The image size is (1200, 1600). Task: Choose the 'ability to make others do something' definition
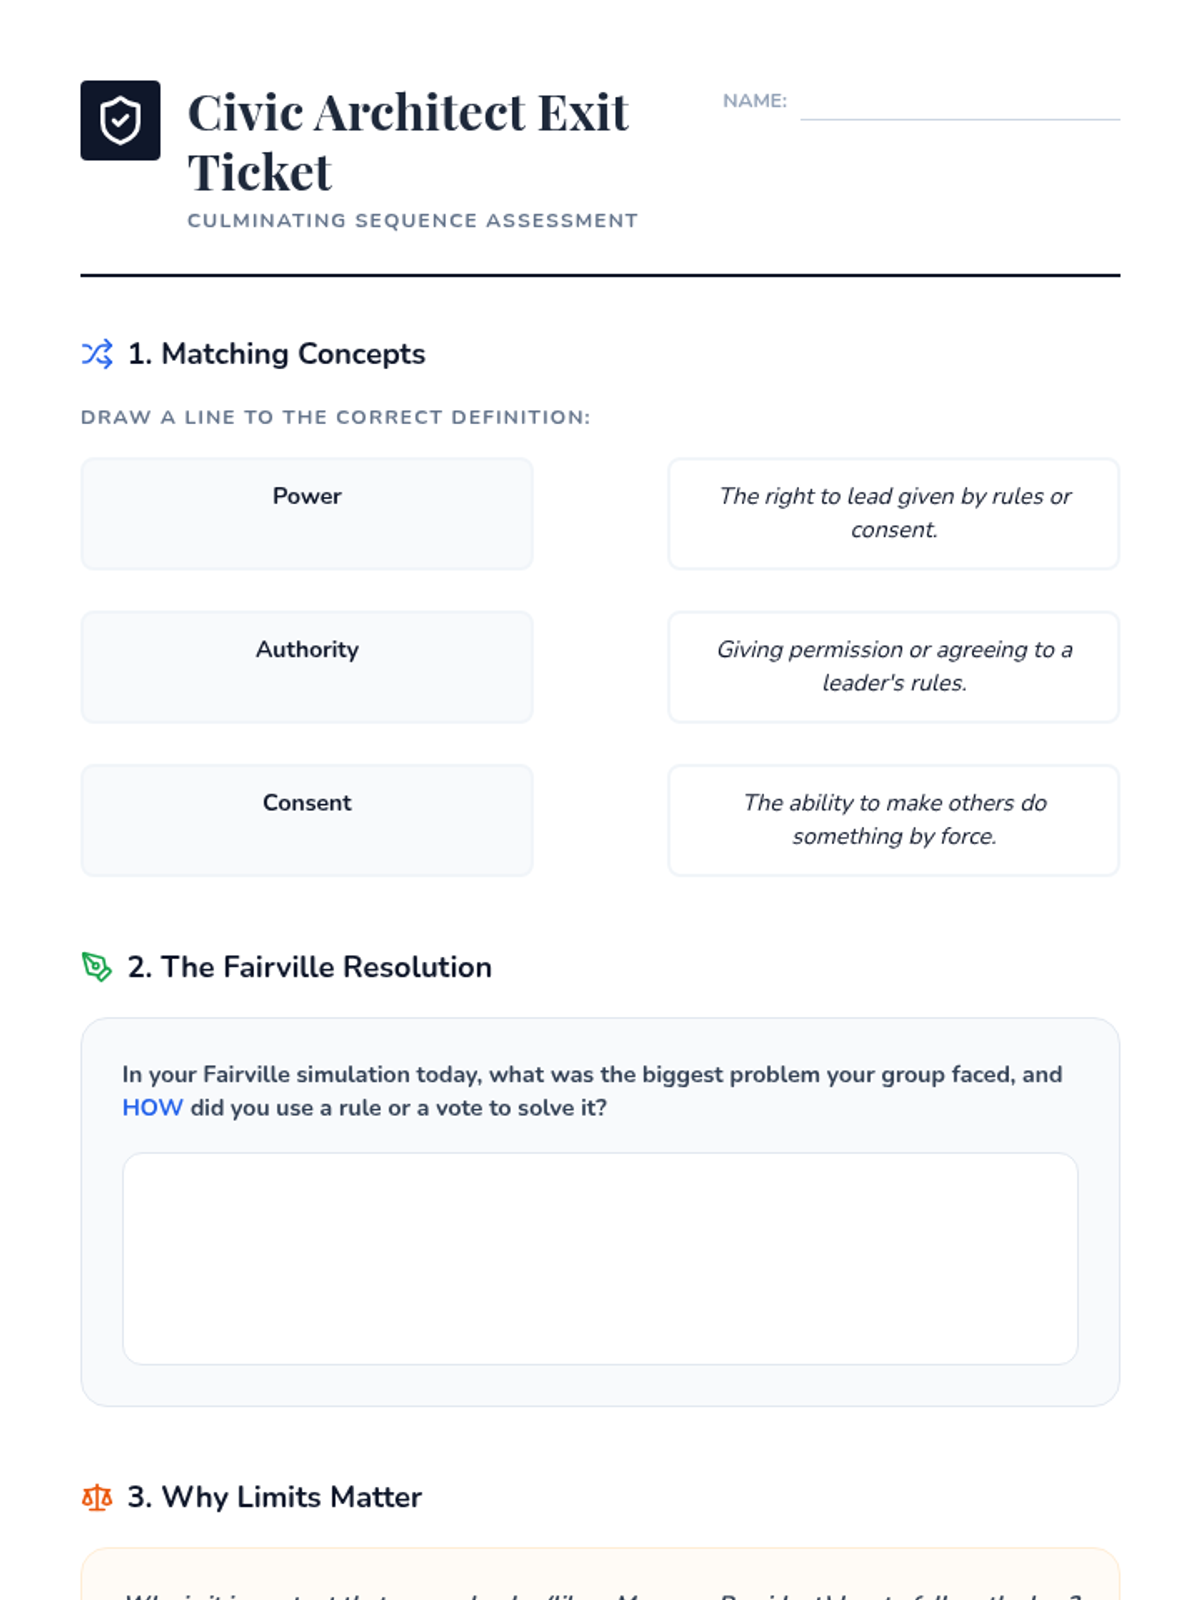point(894,820)
